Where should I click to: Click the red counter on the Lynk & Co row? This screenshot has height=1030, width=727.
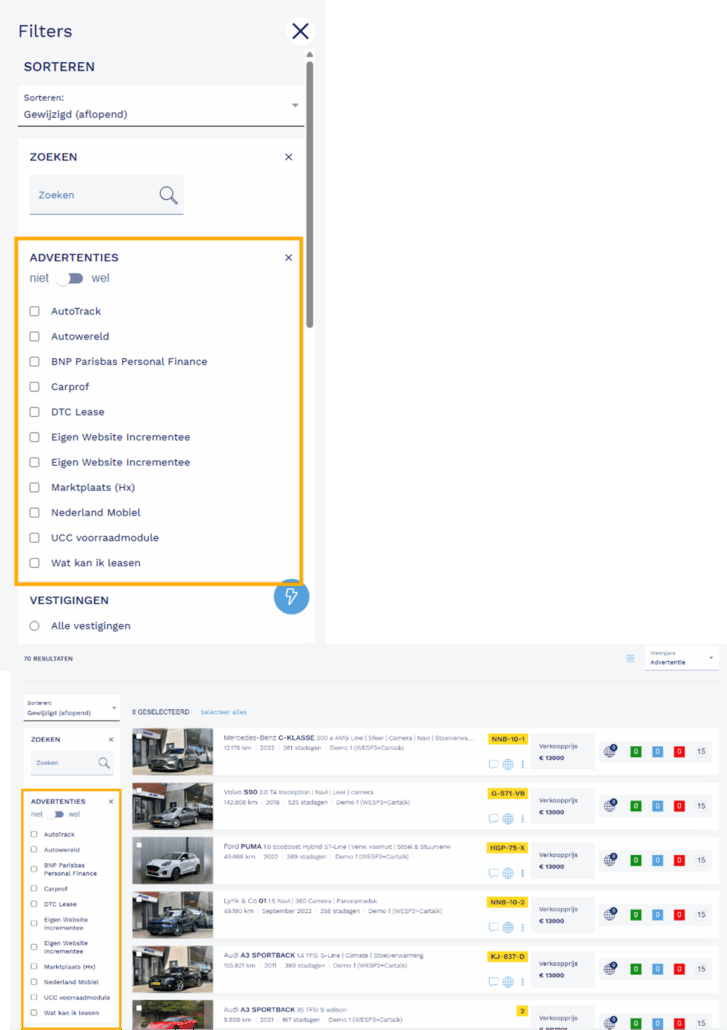[x=679, y=914]
